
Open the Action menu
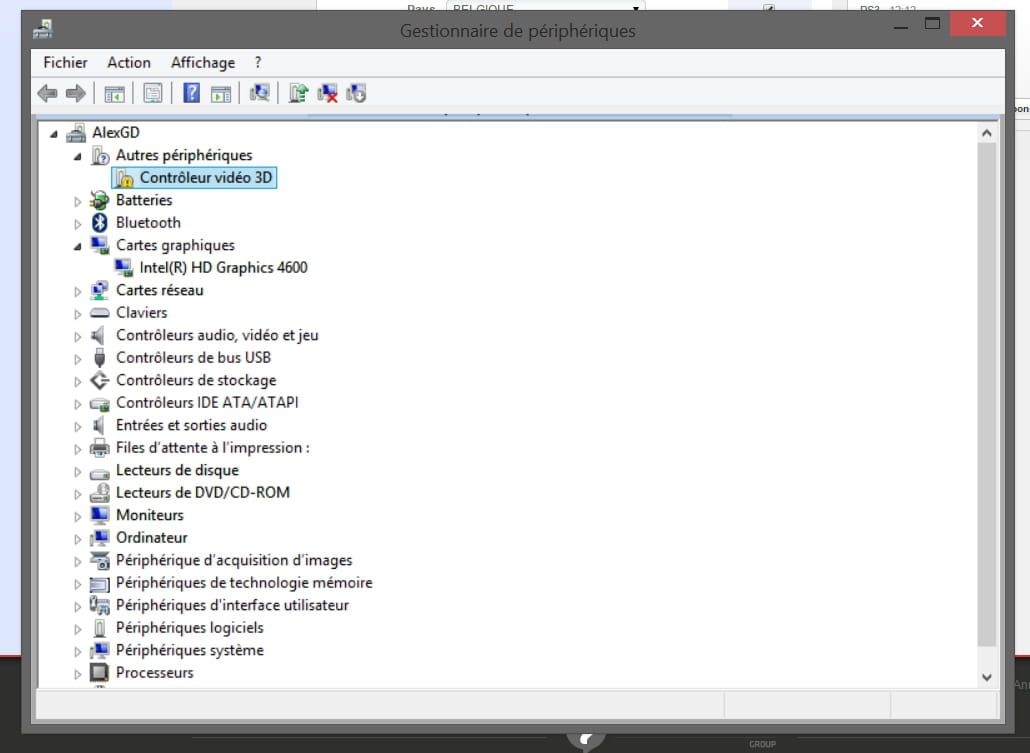(x=129, y=62)
